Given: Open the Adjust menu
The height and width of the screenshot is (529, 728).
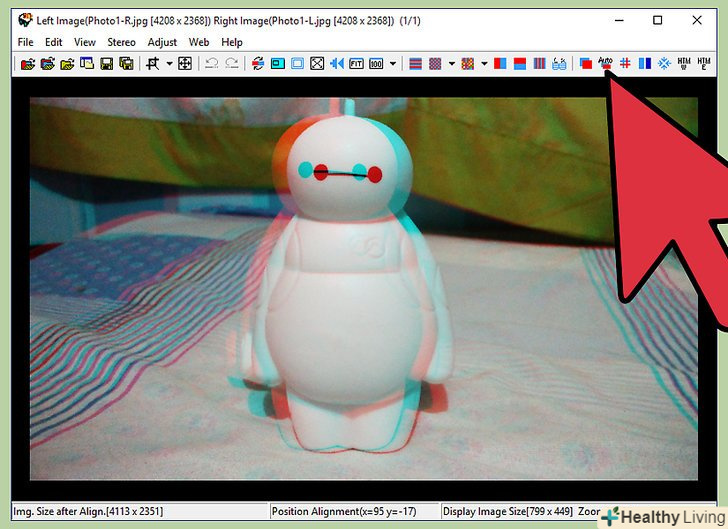Looking at the screenshot, I should pos(162,42).
